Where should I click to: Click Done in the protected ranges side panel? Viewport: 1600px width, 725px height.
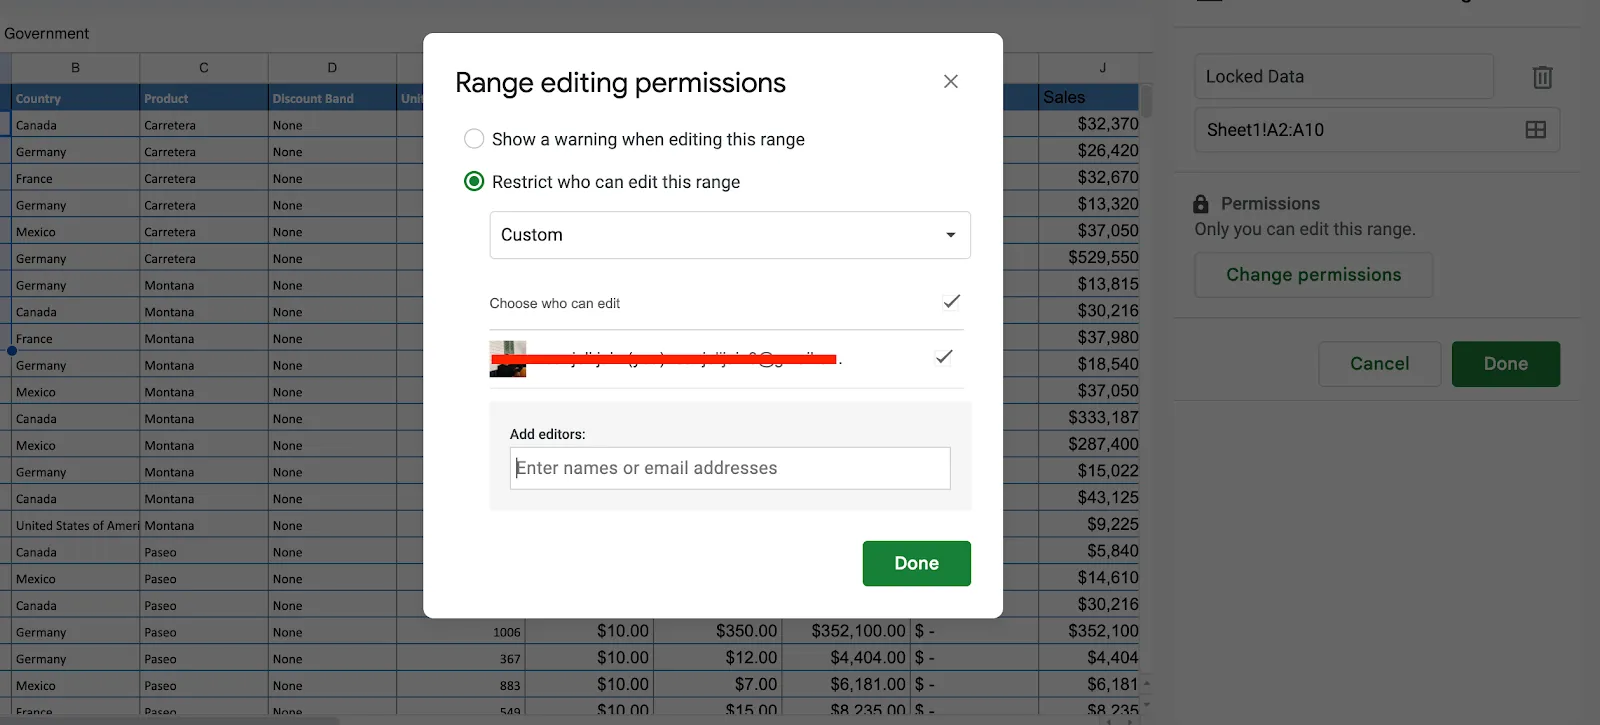pyautogui.click(x=1505, y=364)
